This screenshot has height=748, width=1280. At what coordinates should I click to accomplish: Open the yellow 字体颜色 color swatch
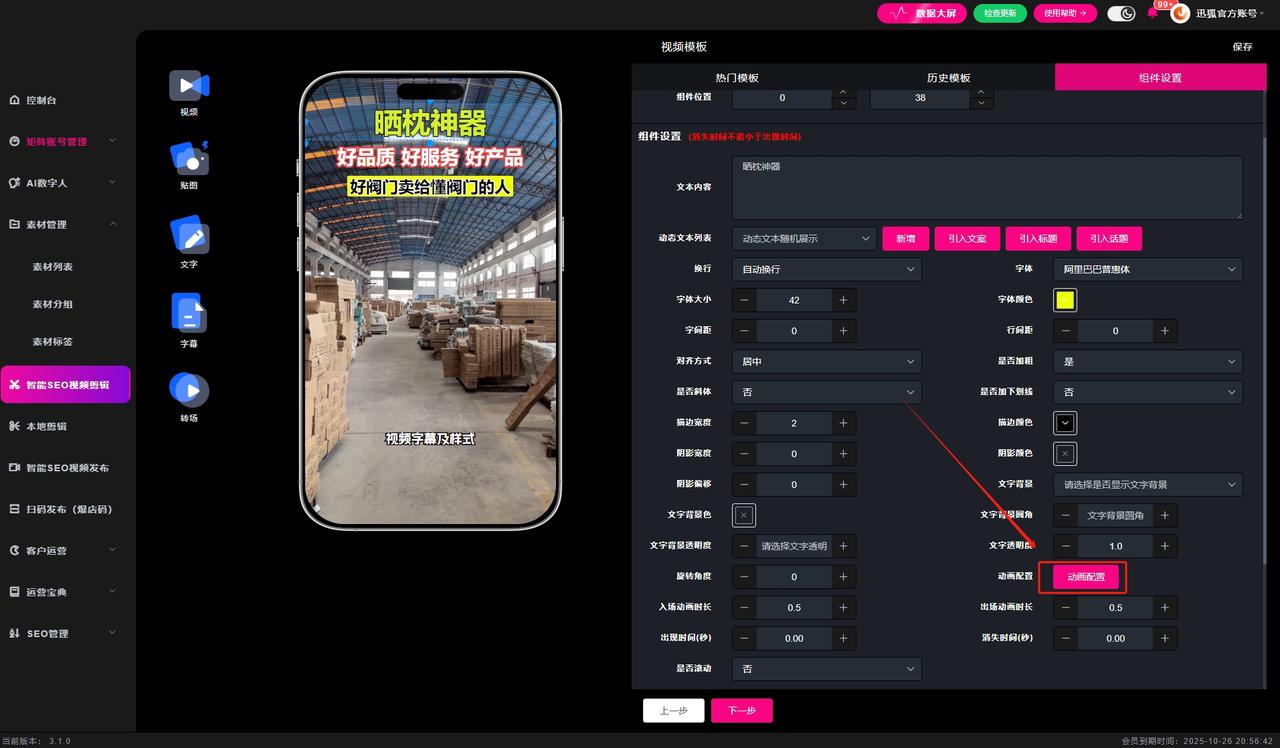[1065, 300]
